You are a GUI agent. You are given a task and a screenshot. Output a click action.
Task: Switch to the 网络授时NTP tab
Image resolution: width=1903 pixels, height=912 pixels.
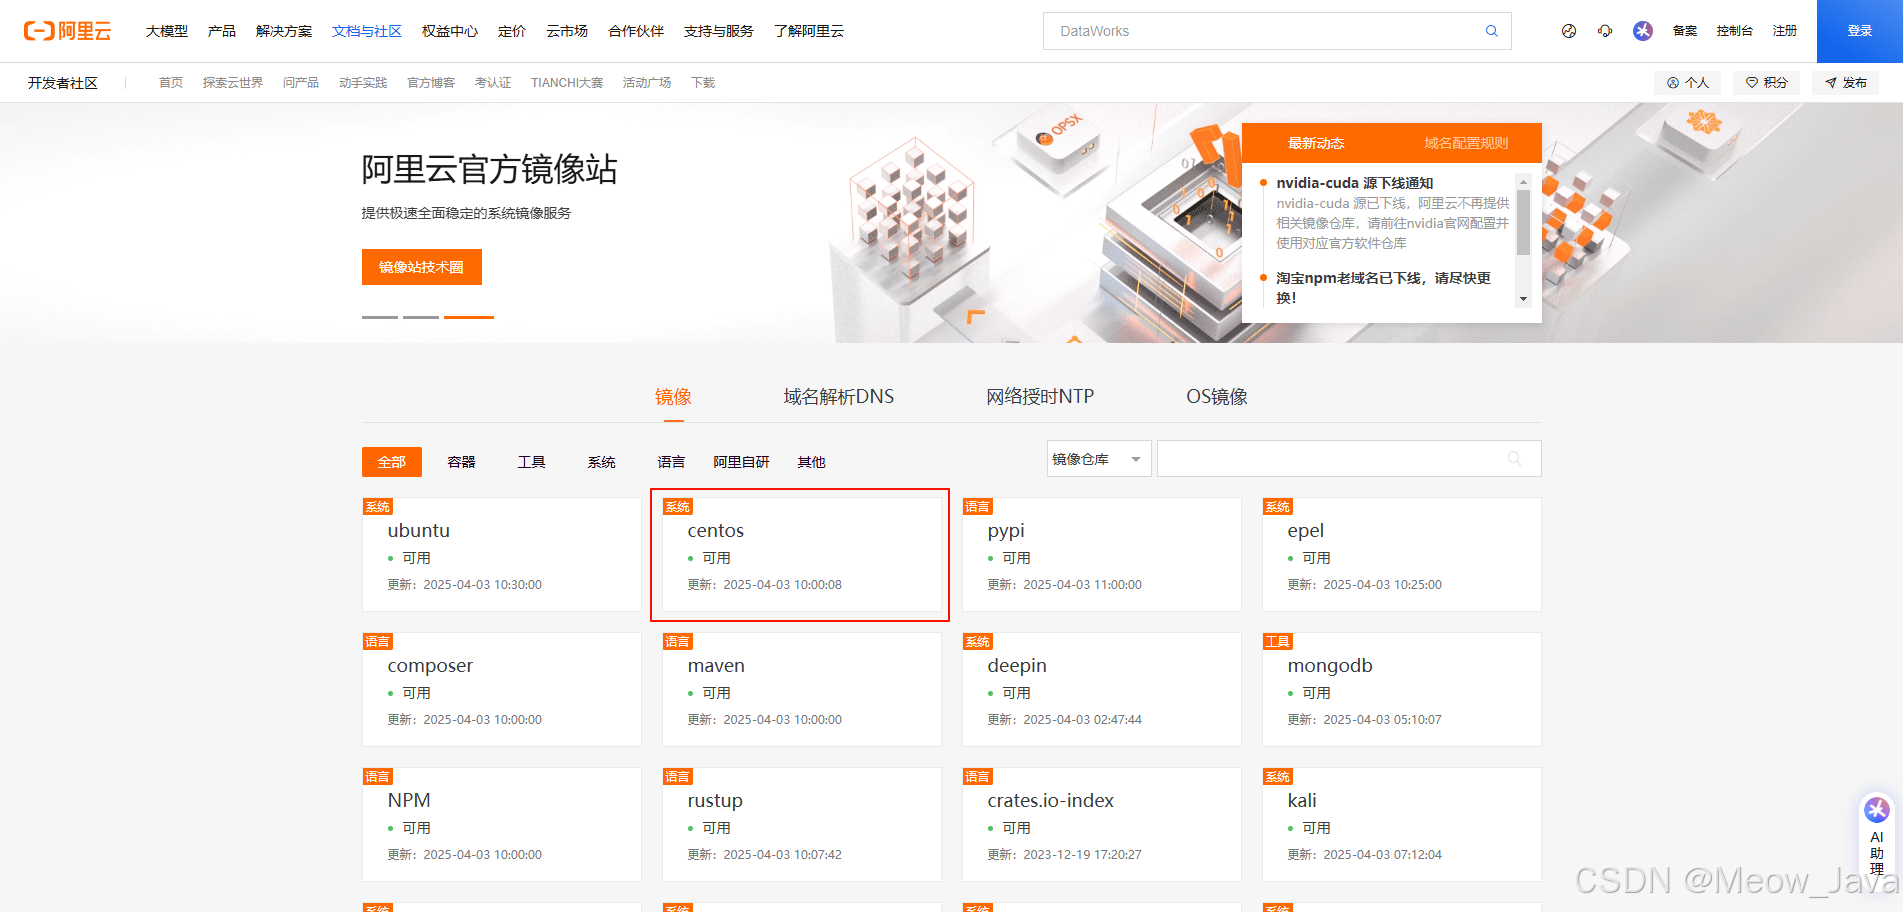point(1040,397)
